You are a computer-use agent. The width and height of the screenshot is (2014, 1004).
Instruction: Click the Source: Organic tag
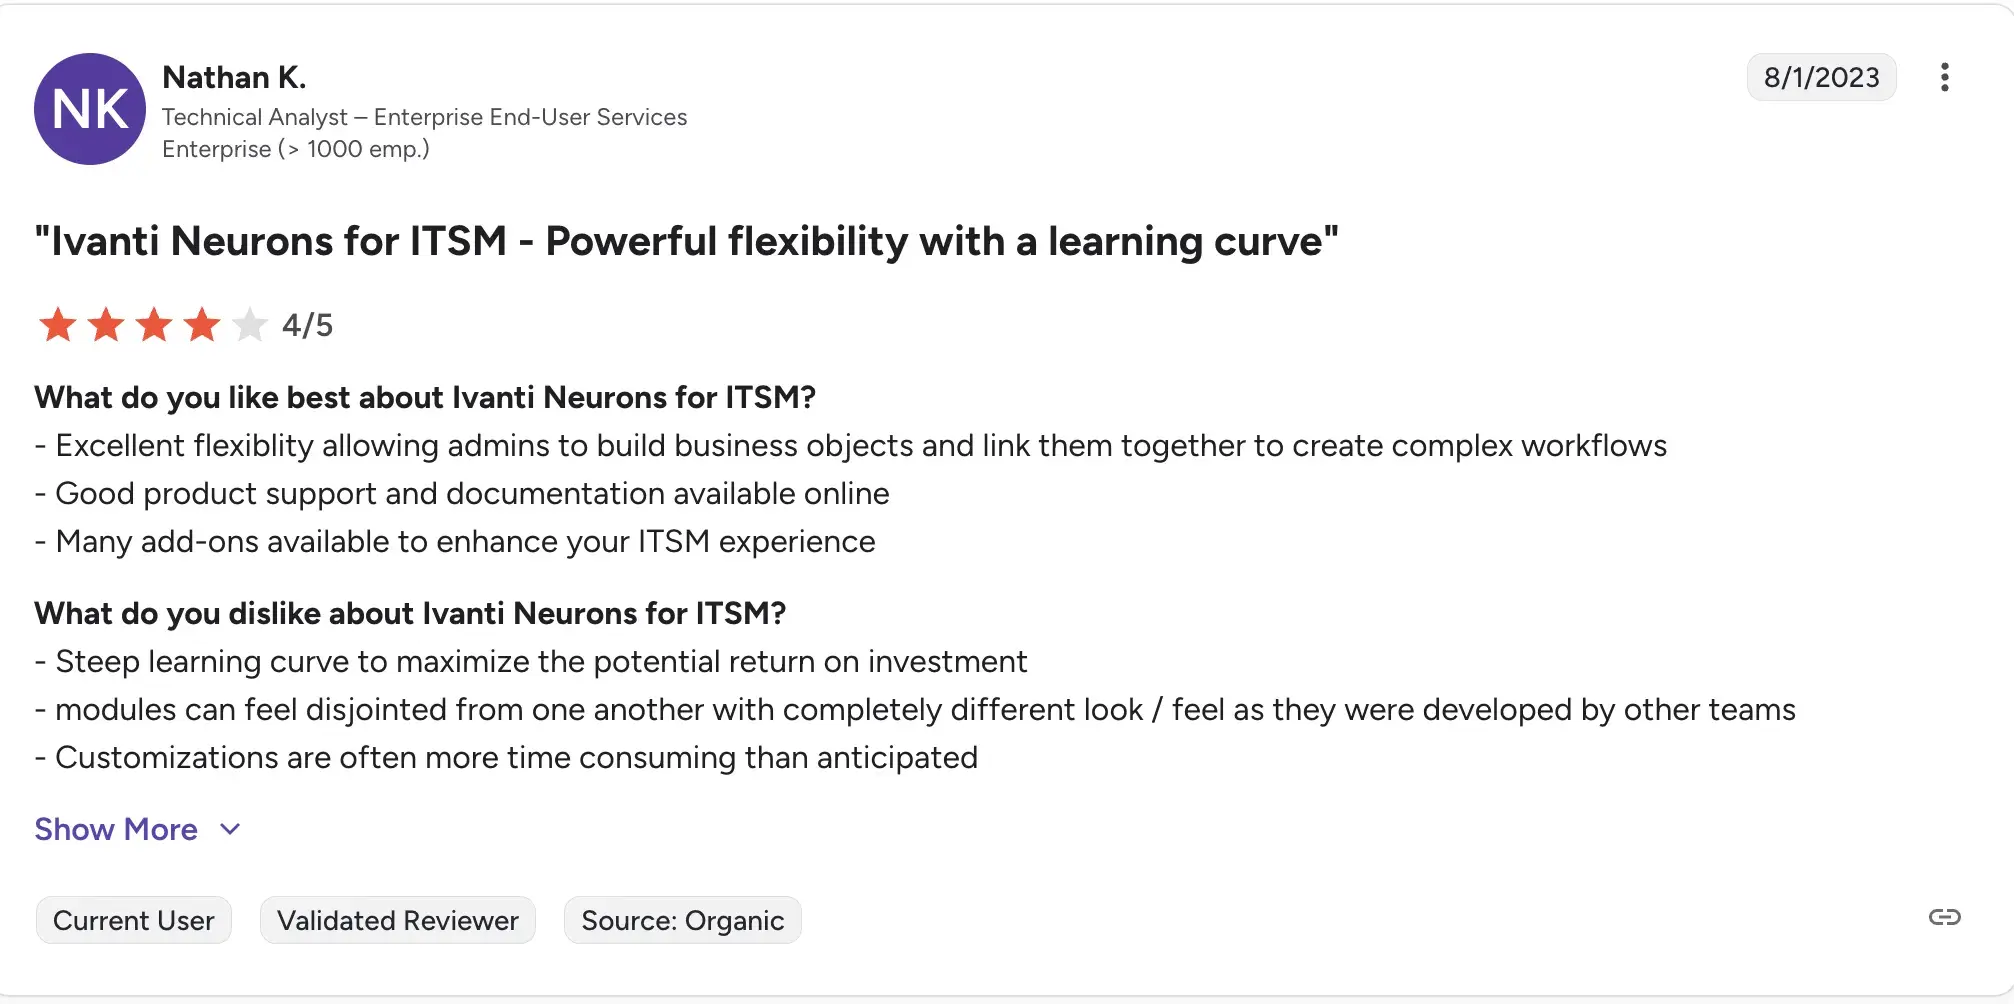click(682, 920)
